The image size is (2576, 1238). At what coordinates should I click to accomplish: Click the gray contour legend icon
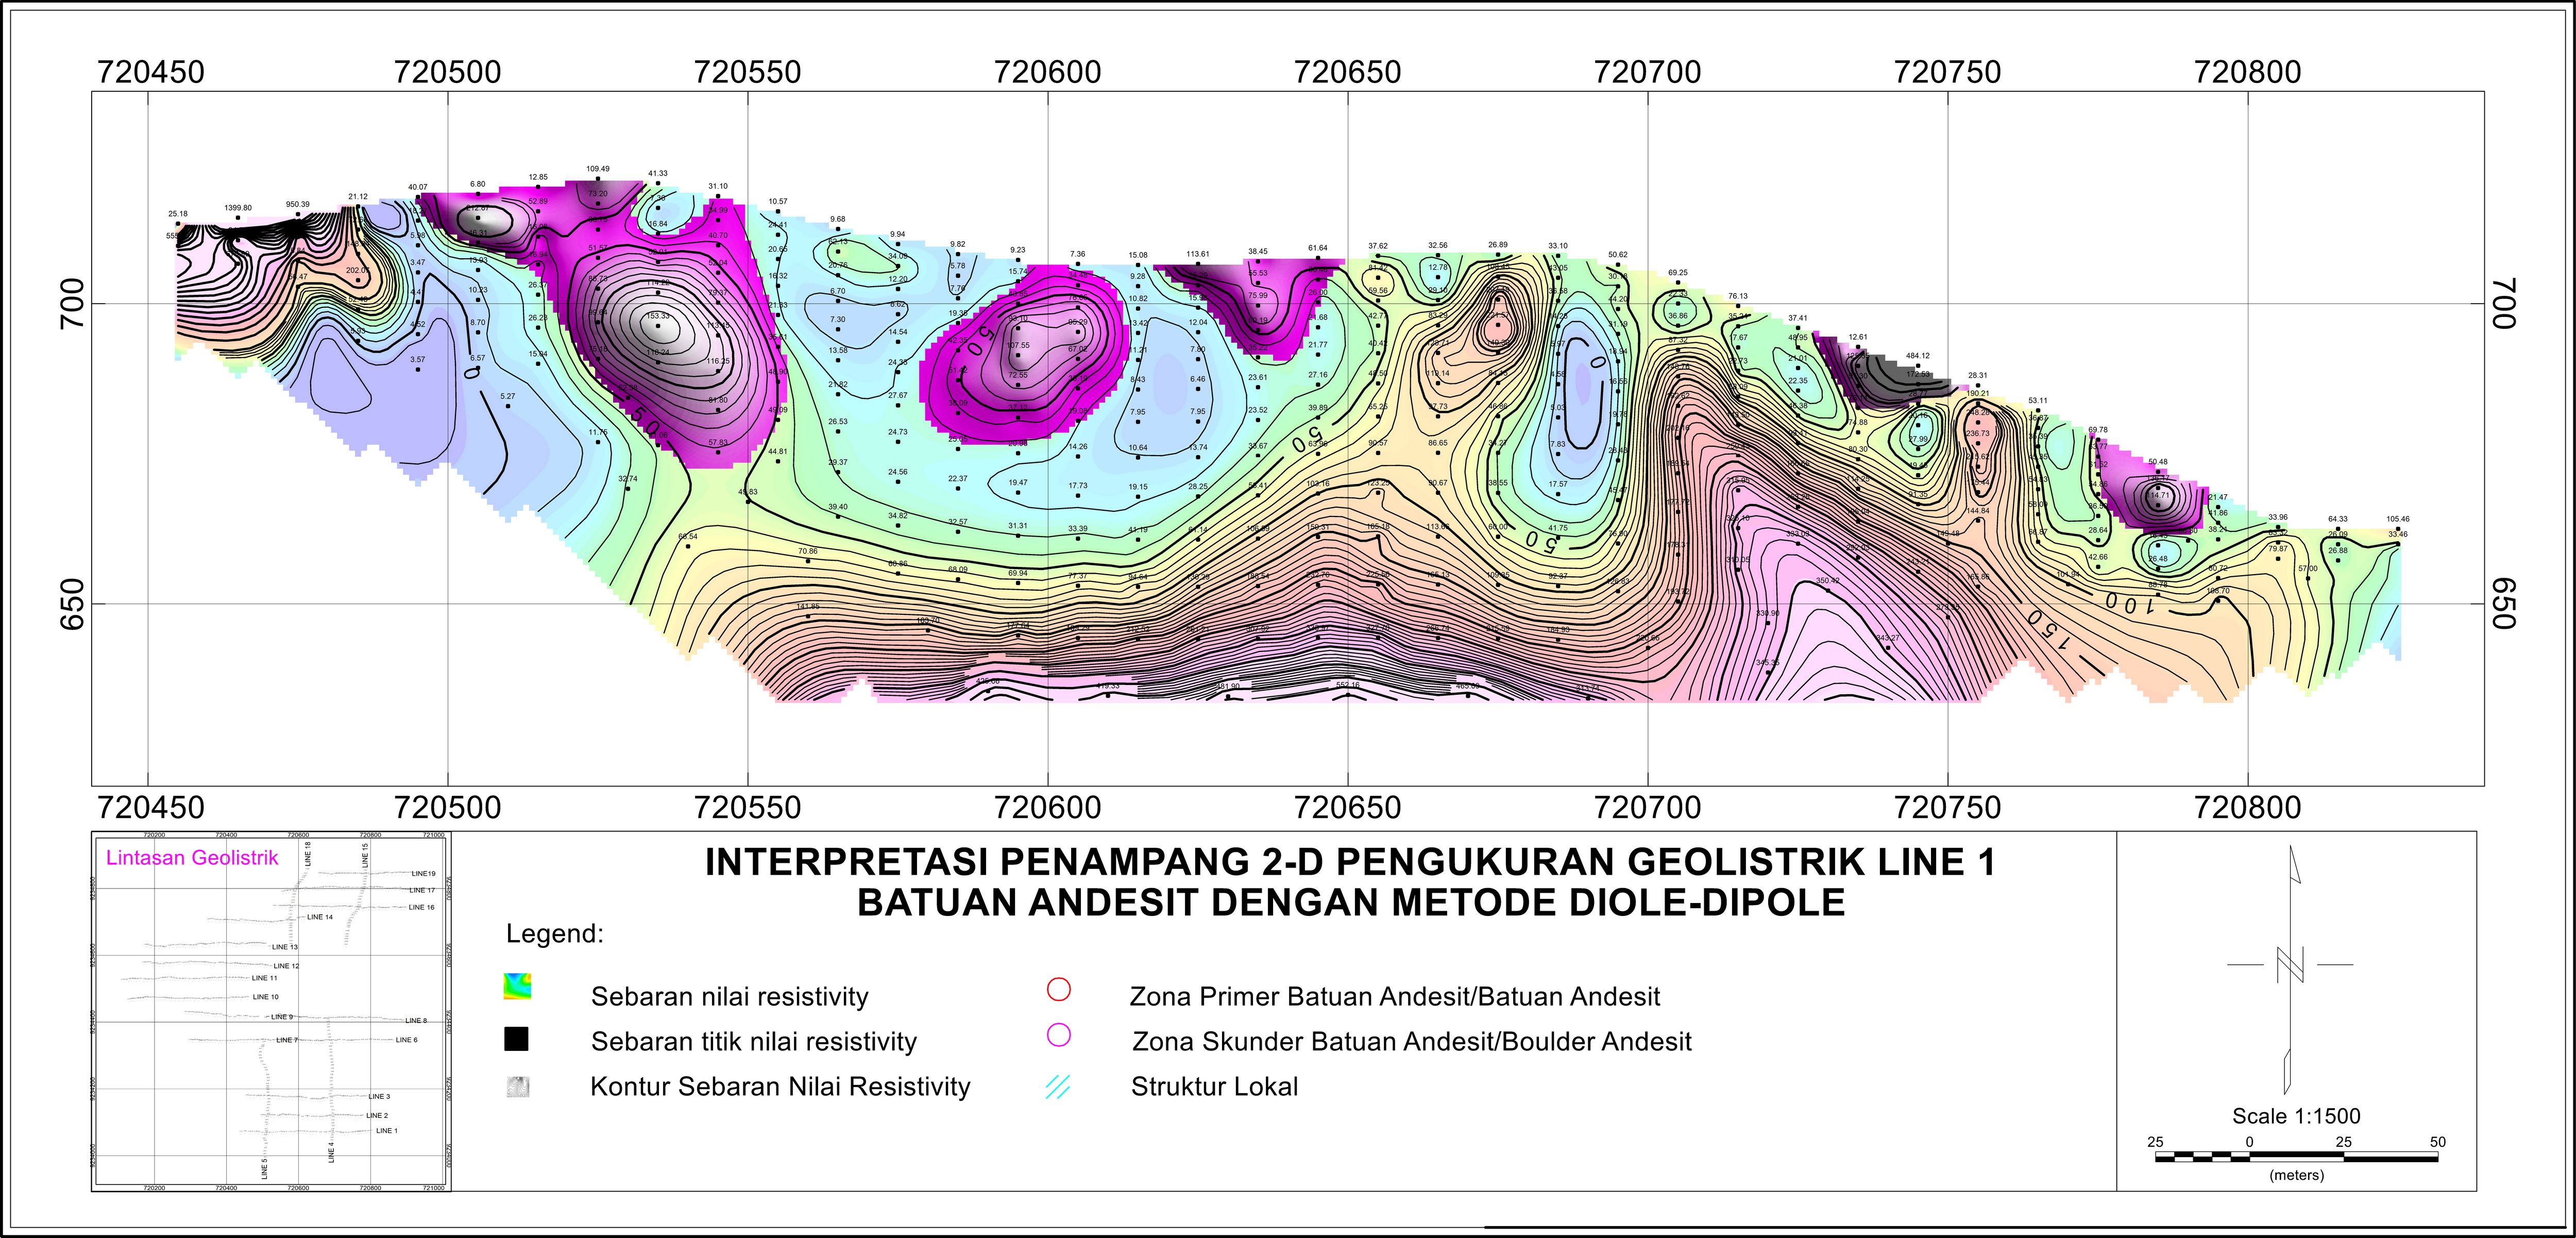point(517,1086)
